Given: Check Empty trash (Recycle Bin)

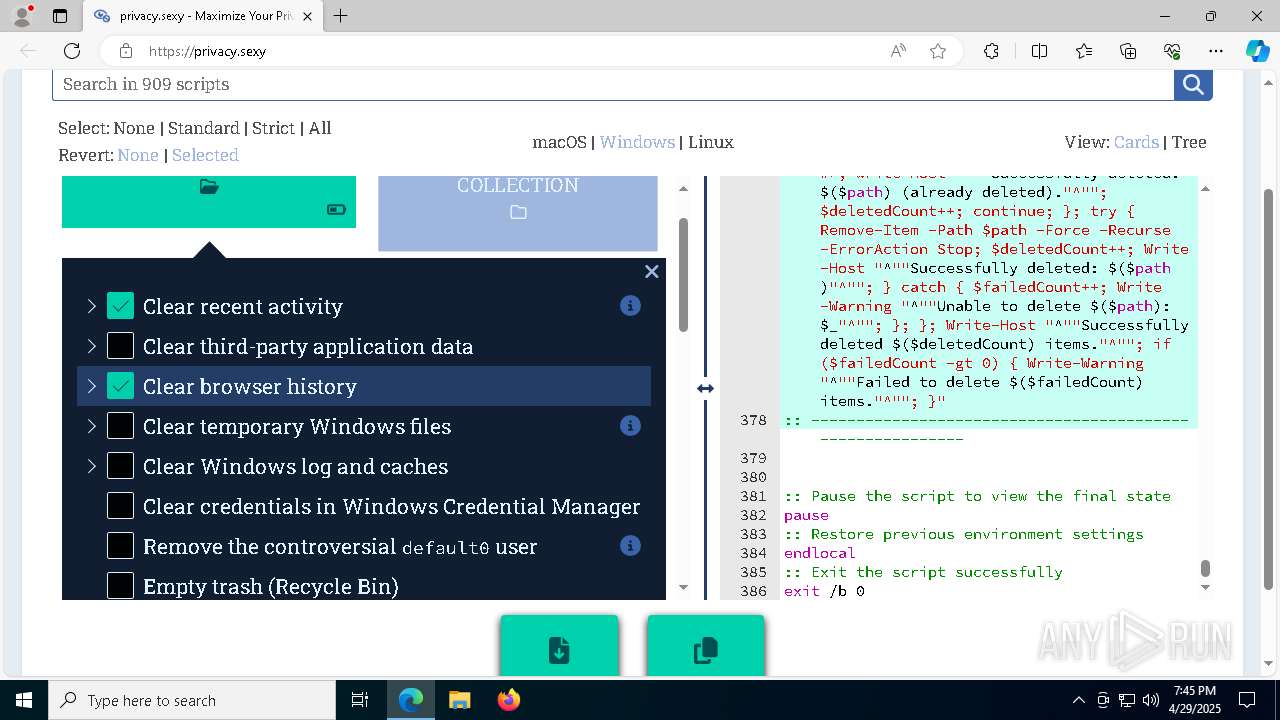Looking at the screenshot, I should coord(120,586).
